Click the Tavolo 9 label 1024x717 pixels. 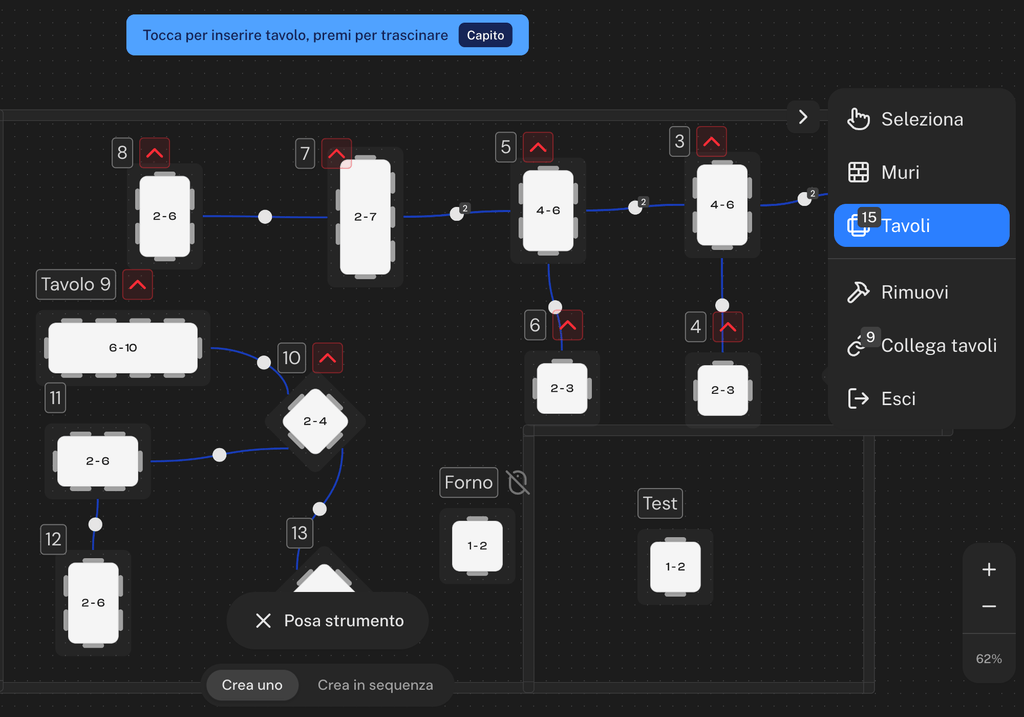coord(76,285)
